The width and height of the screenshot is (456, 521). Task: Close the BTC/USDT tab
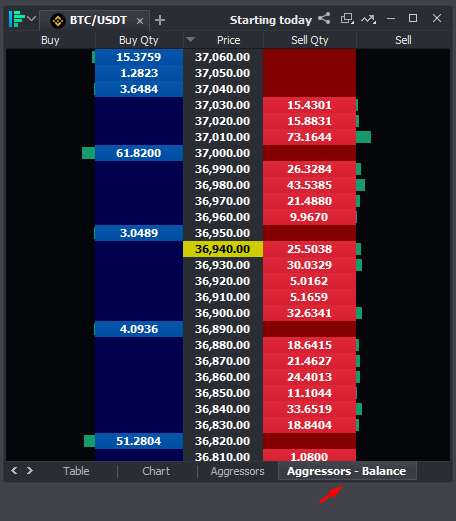[140, 21]
